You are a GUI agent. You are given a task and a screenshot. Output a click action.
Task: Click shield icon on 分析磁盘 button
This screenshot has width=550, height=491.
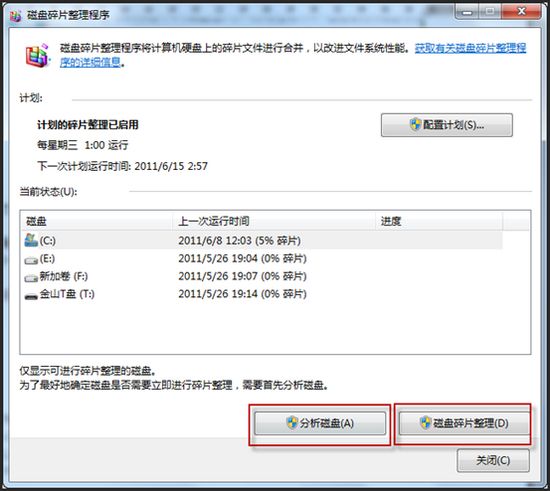[292, 423]
